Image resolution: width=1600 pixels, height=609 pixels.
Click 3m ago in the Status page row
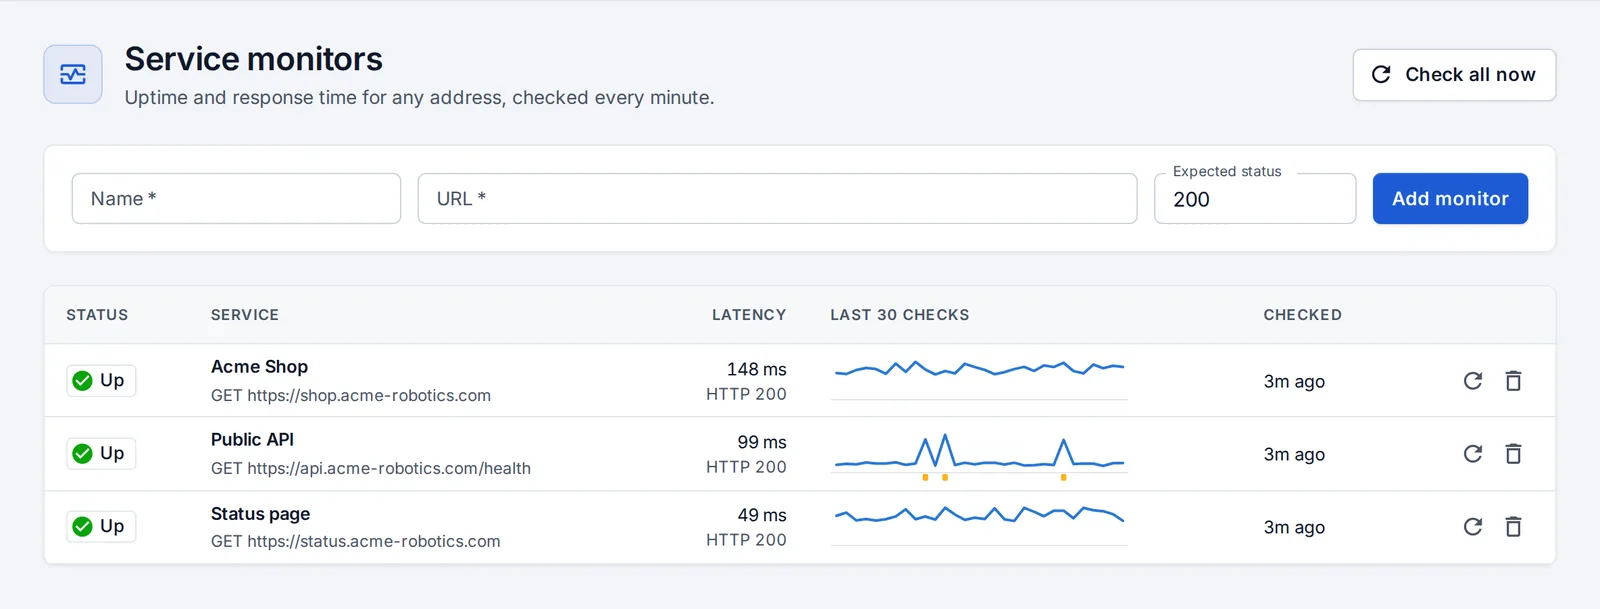point(1294,527)
